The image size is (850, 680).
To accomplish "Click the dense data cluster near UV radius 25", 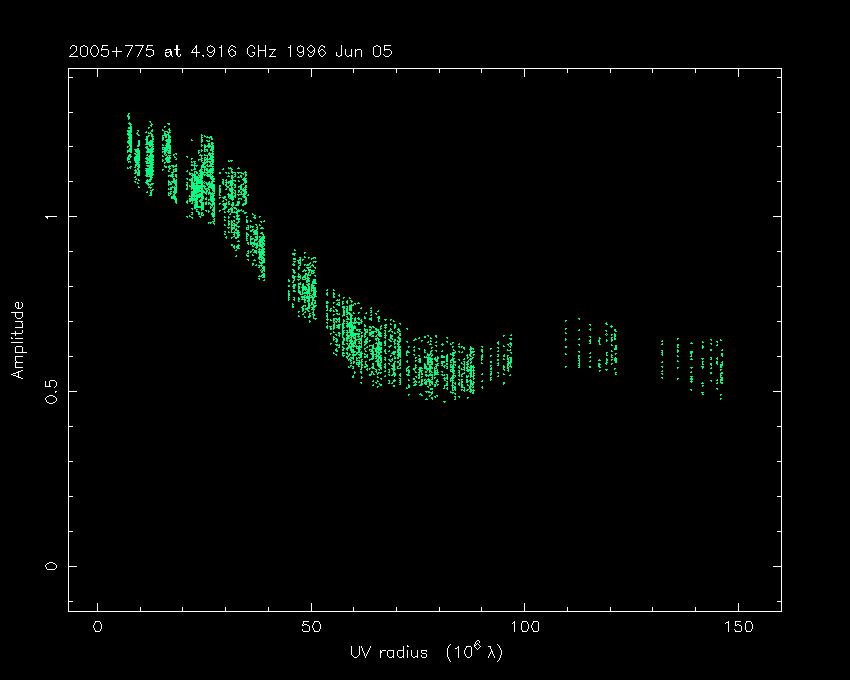I will pyautogui.click(x=204, y=180).
